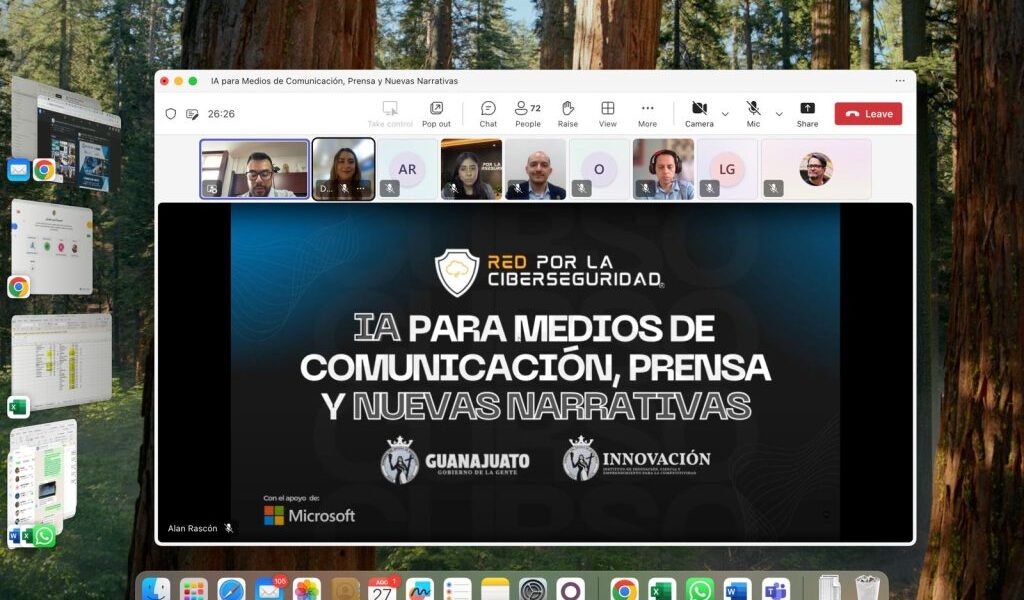Leave the meeting

click(x=868, y=114)
